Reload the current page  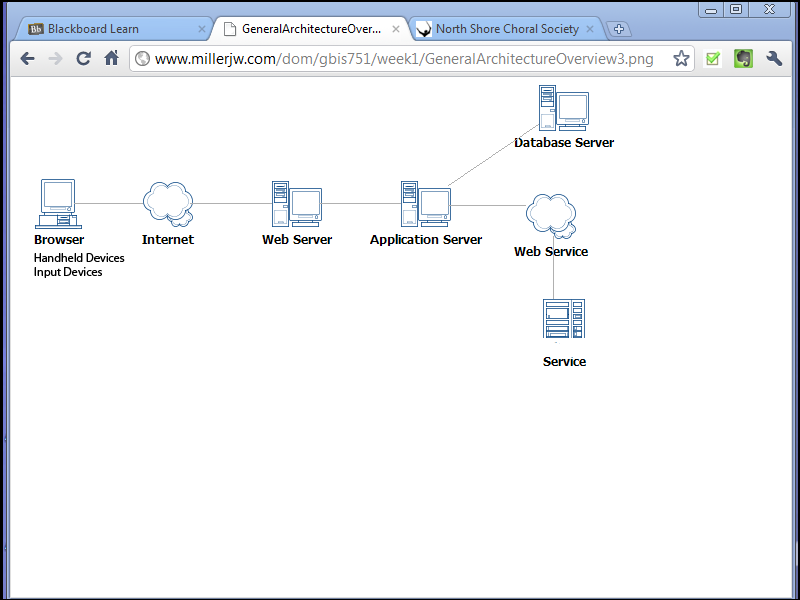pos(84,59)
